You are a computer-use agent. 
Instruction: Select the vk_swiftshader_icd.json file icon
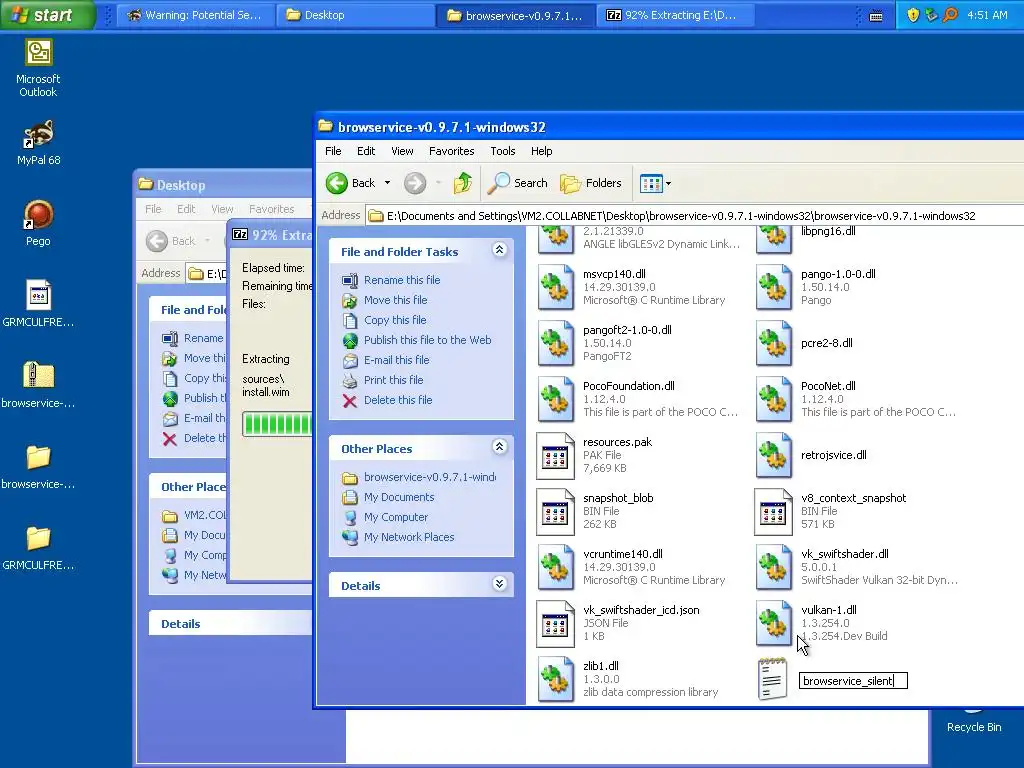[x=555, y=624]
